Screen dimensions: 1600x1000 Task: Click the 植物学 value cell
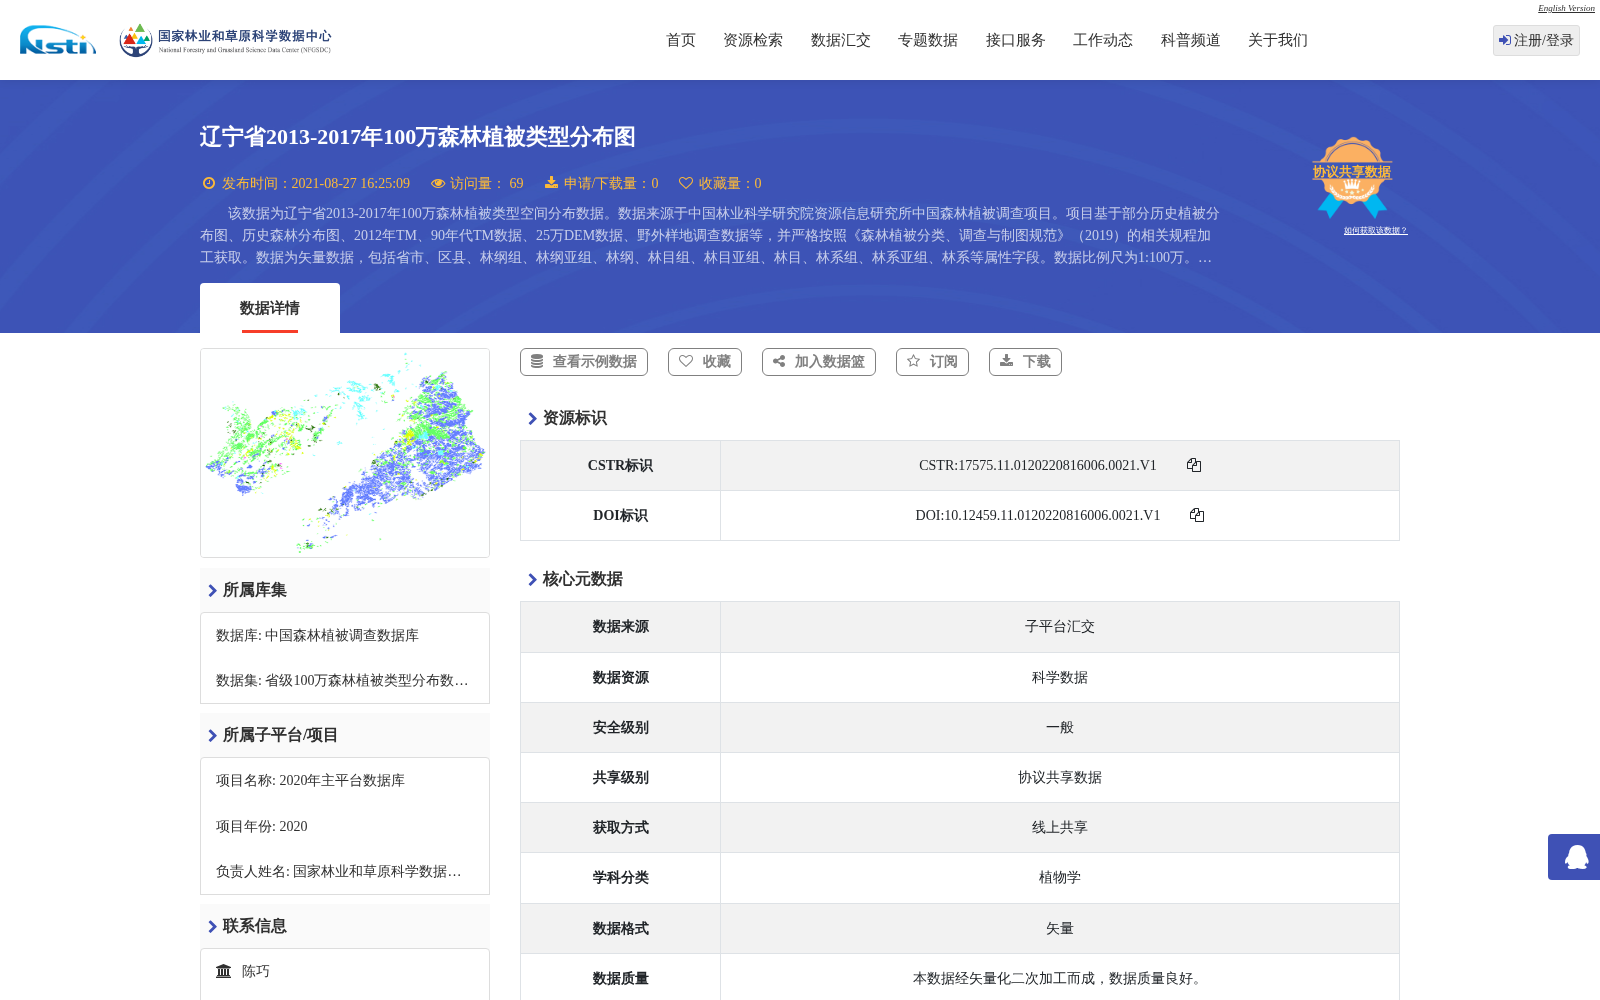point(1060,878)
